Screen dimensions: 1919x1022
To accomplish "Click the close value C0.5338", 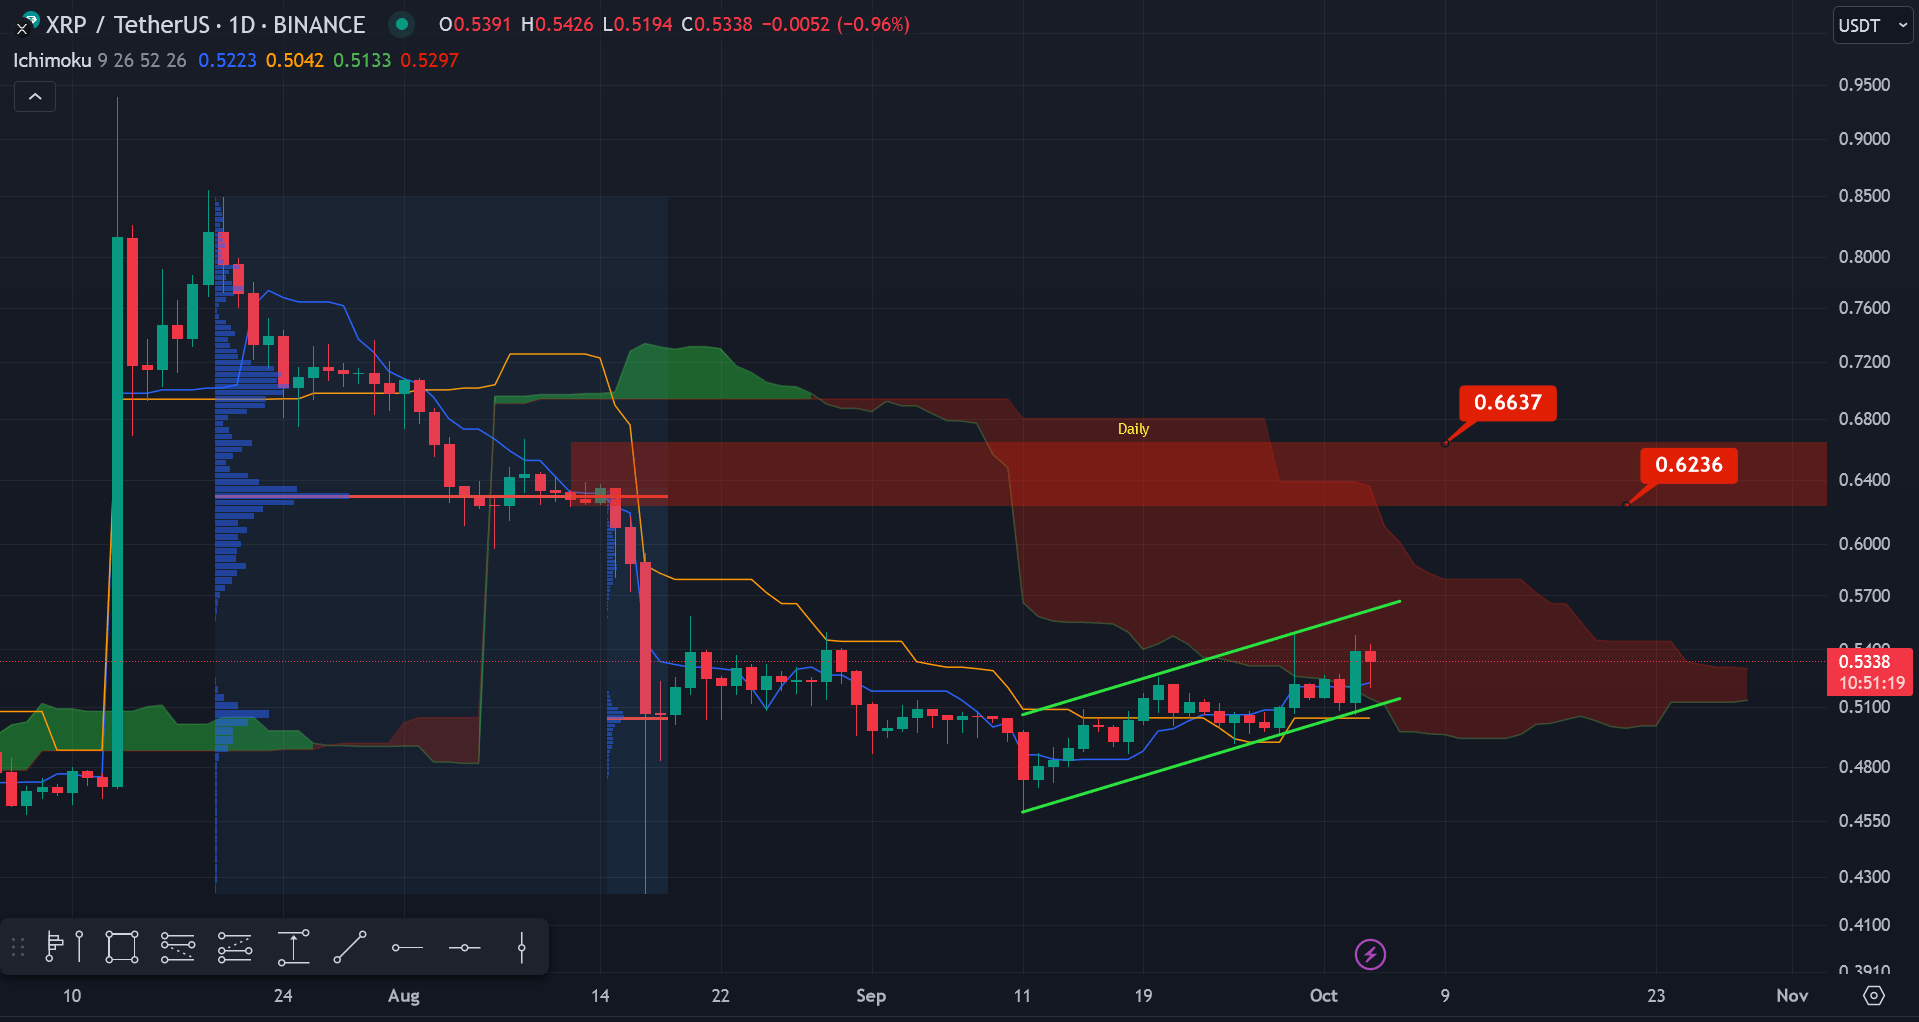I will (x=717, y=24).
